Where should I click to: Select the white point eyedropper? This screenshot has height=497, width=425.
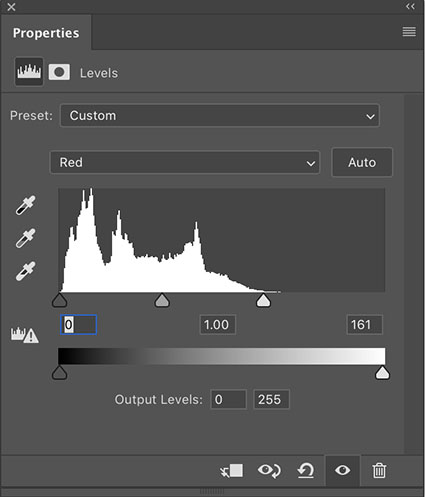(25, 271)
